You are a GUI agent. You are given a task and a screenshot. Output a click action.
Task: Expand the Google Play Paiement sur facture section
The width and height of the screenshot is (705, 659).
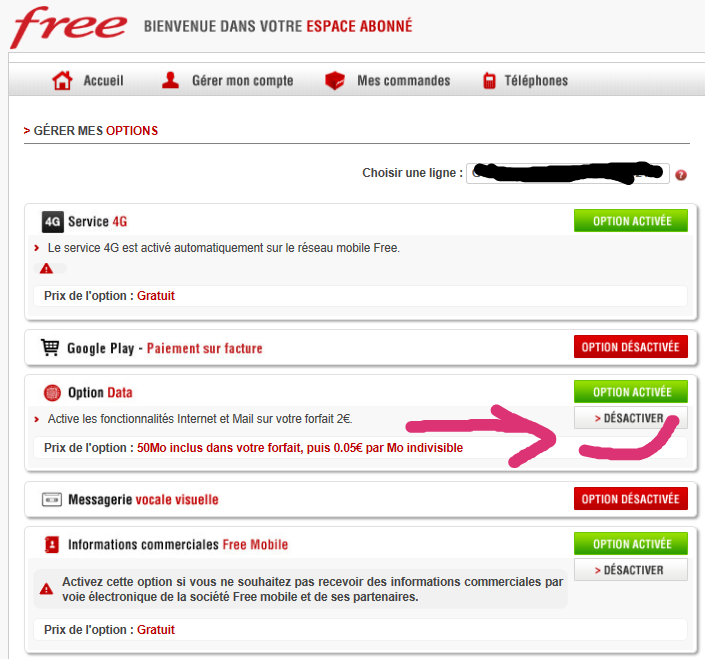coord(165,348)
